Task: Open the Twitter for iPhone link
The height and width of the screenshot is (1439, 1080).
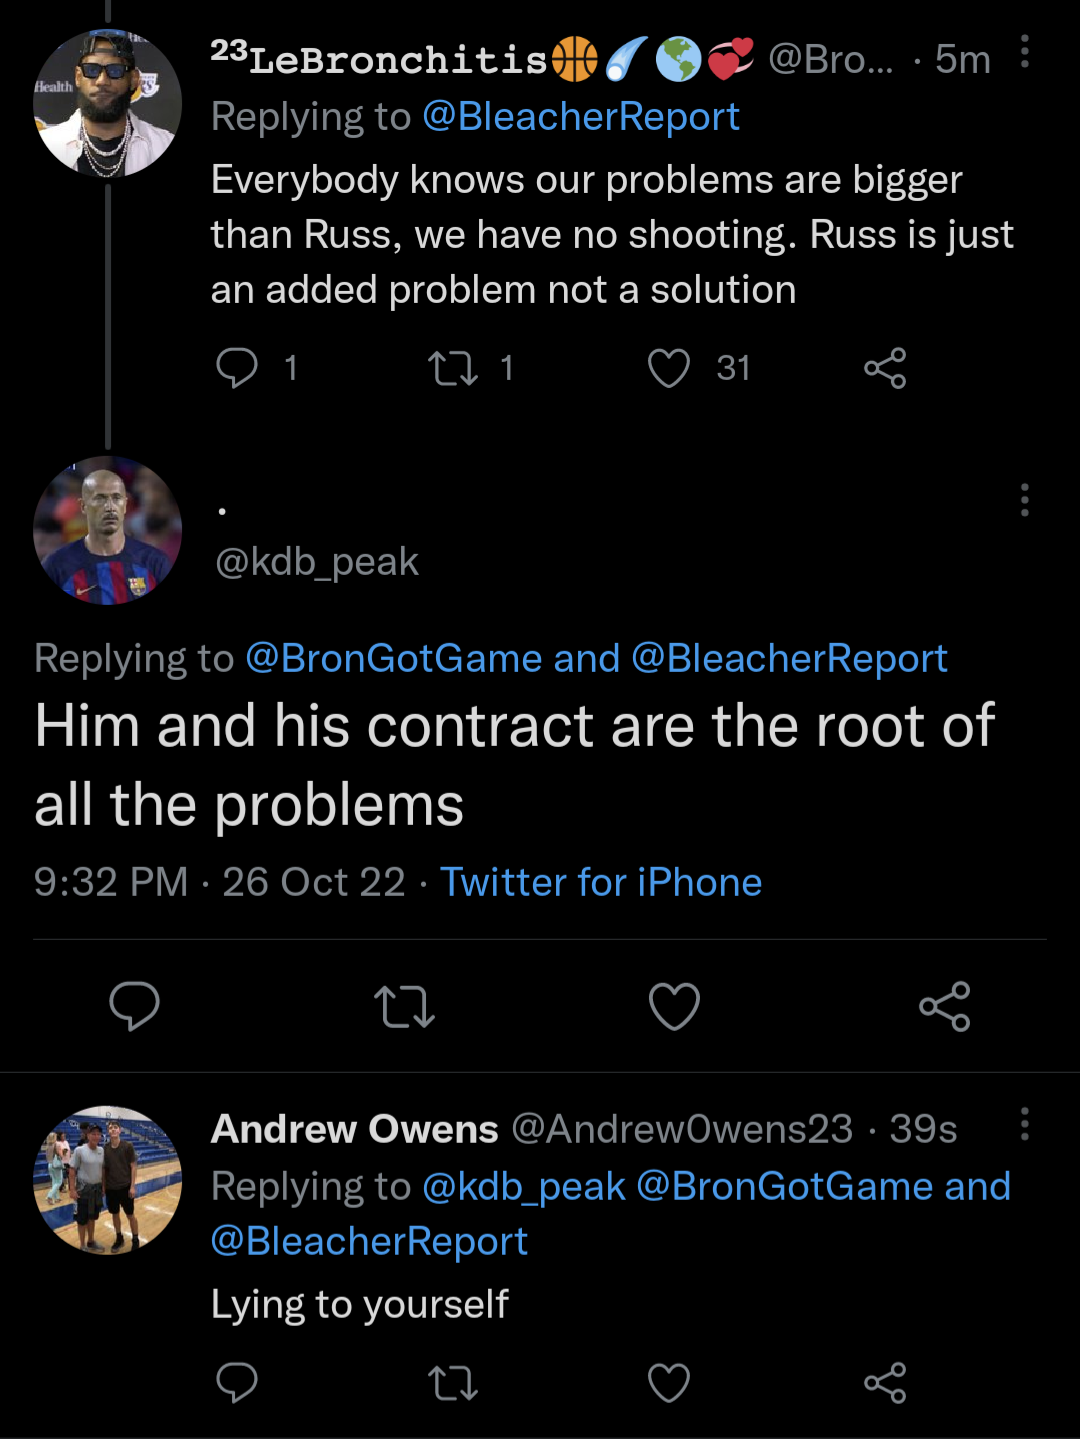Action: click(601, 883)
